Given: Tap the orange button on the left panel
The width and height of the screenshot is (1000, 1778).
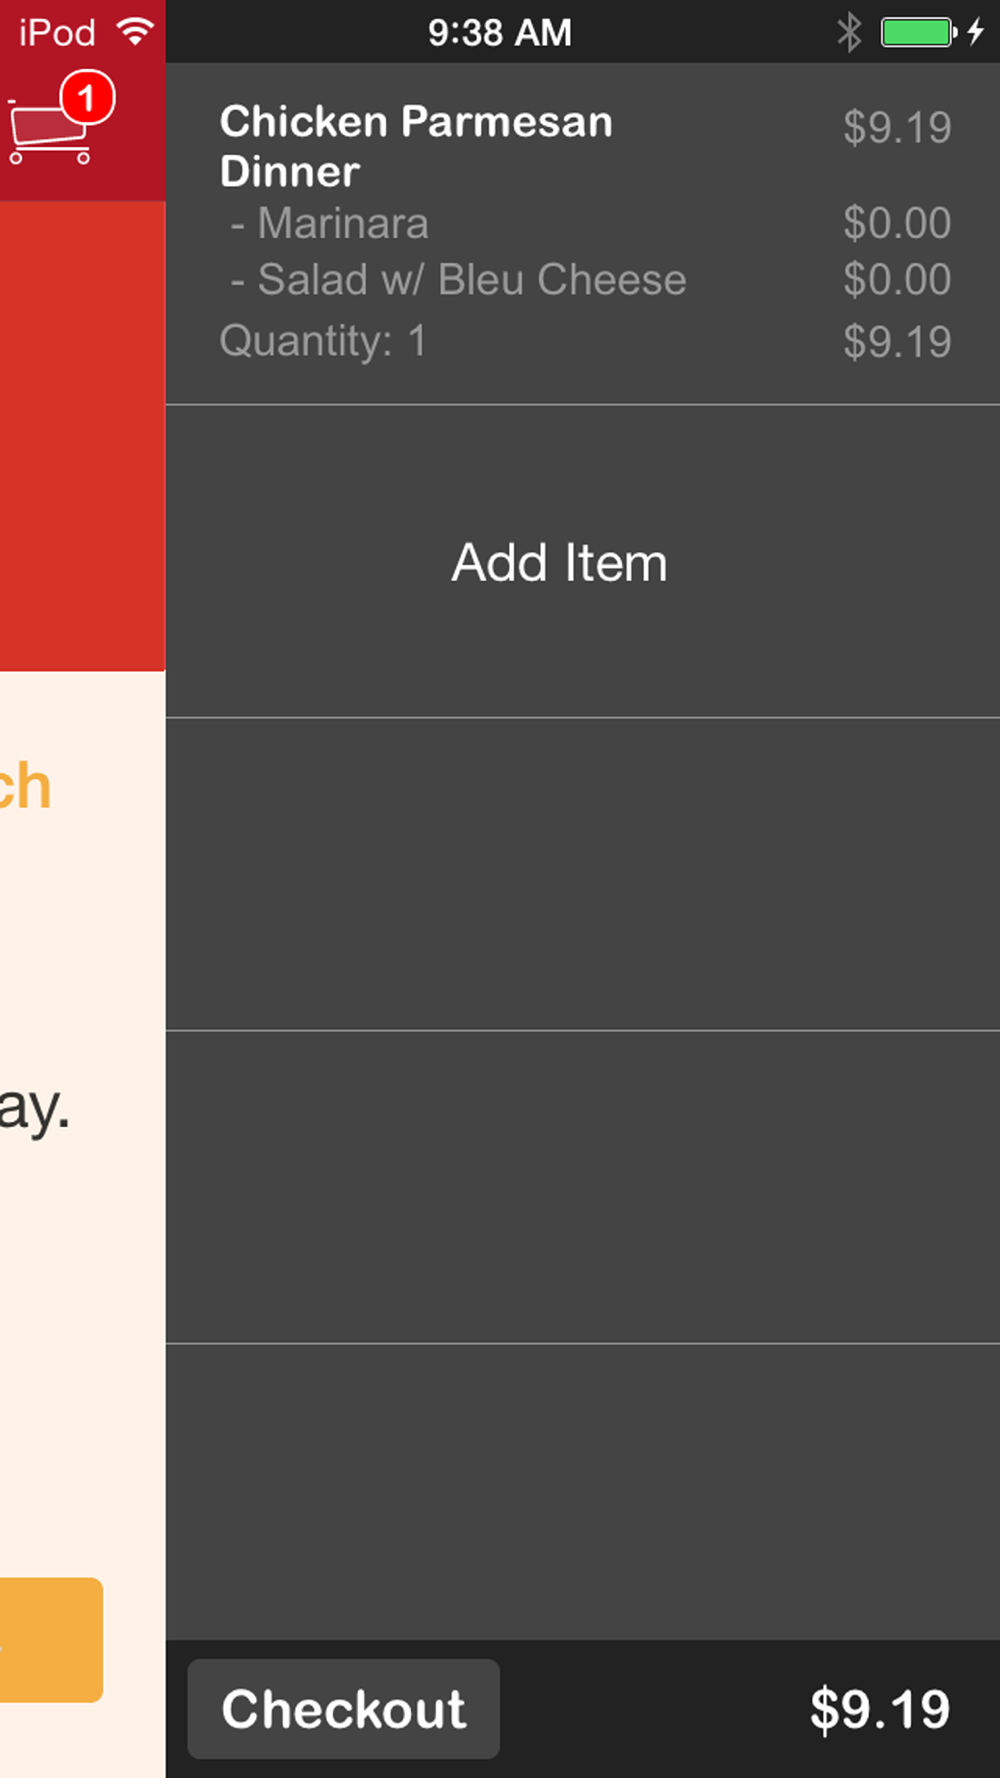Looking at the screenshot, I should pyautogui.click(x=51, y=1640).
